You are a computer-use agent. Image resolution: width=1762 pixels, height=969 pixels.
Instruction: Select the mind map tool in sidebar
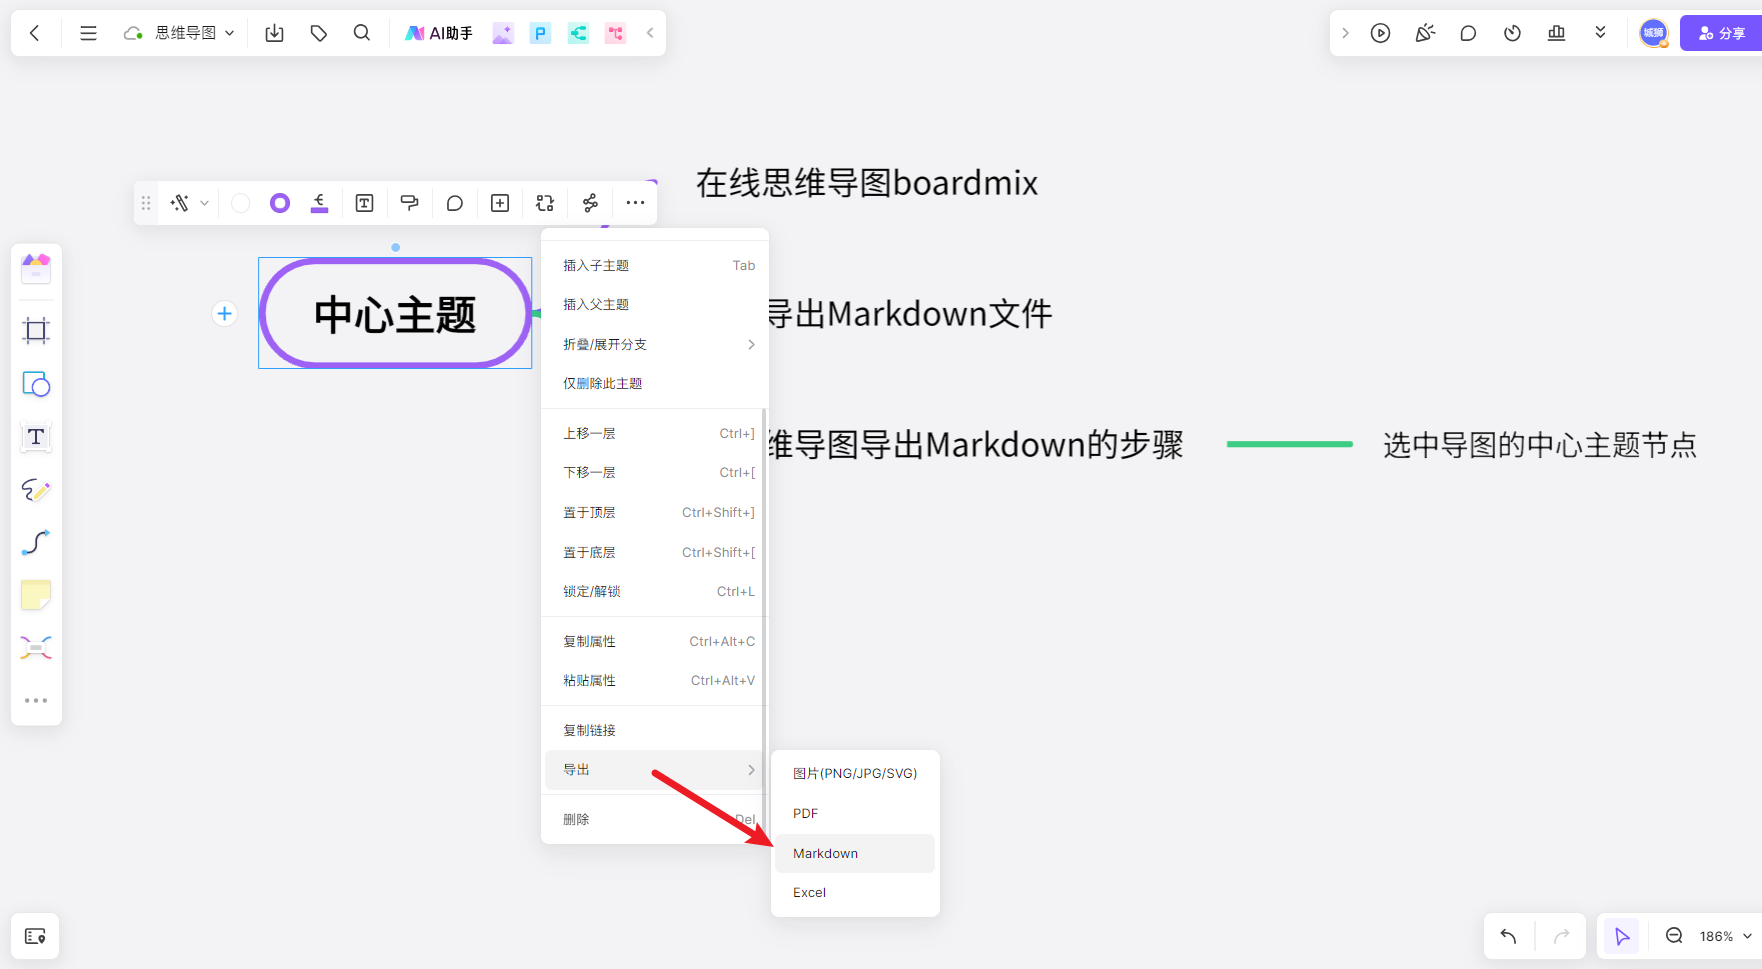pyautogui.click(x=36, y=648)
